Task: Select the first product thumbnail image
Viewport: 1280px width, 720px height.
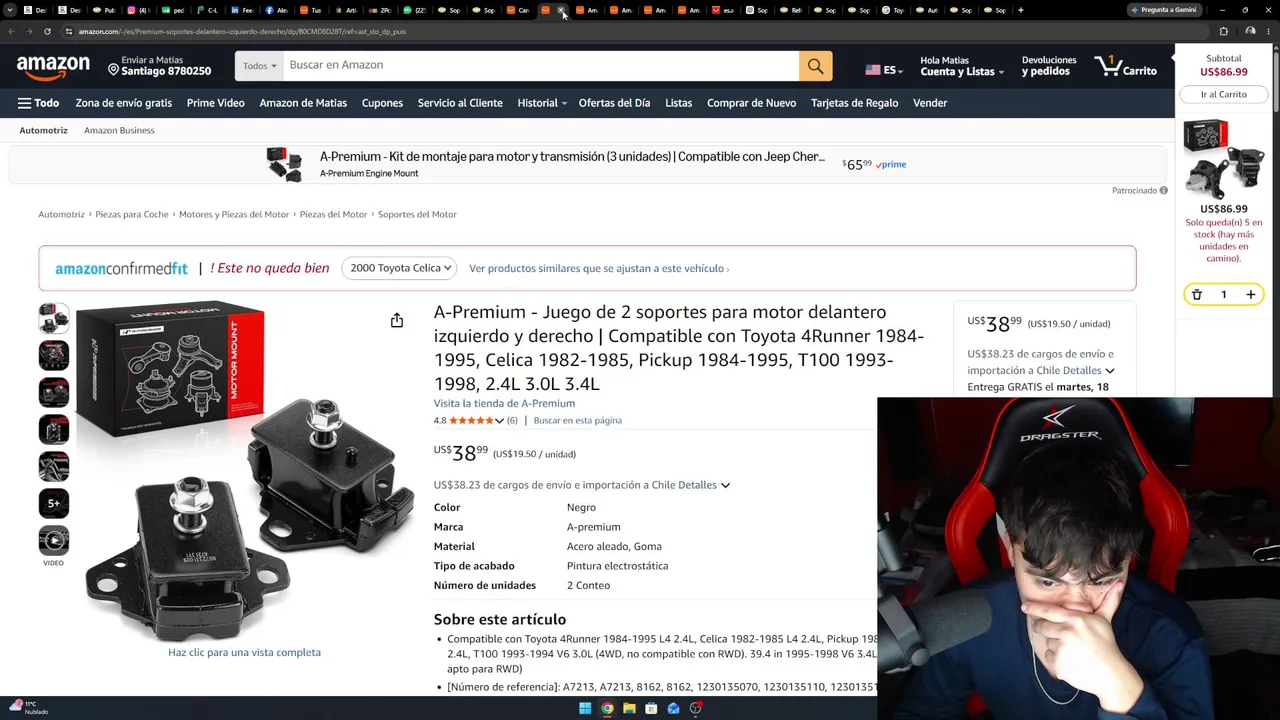Action: point(54,318)
